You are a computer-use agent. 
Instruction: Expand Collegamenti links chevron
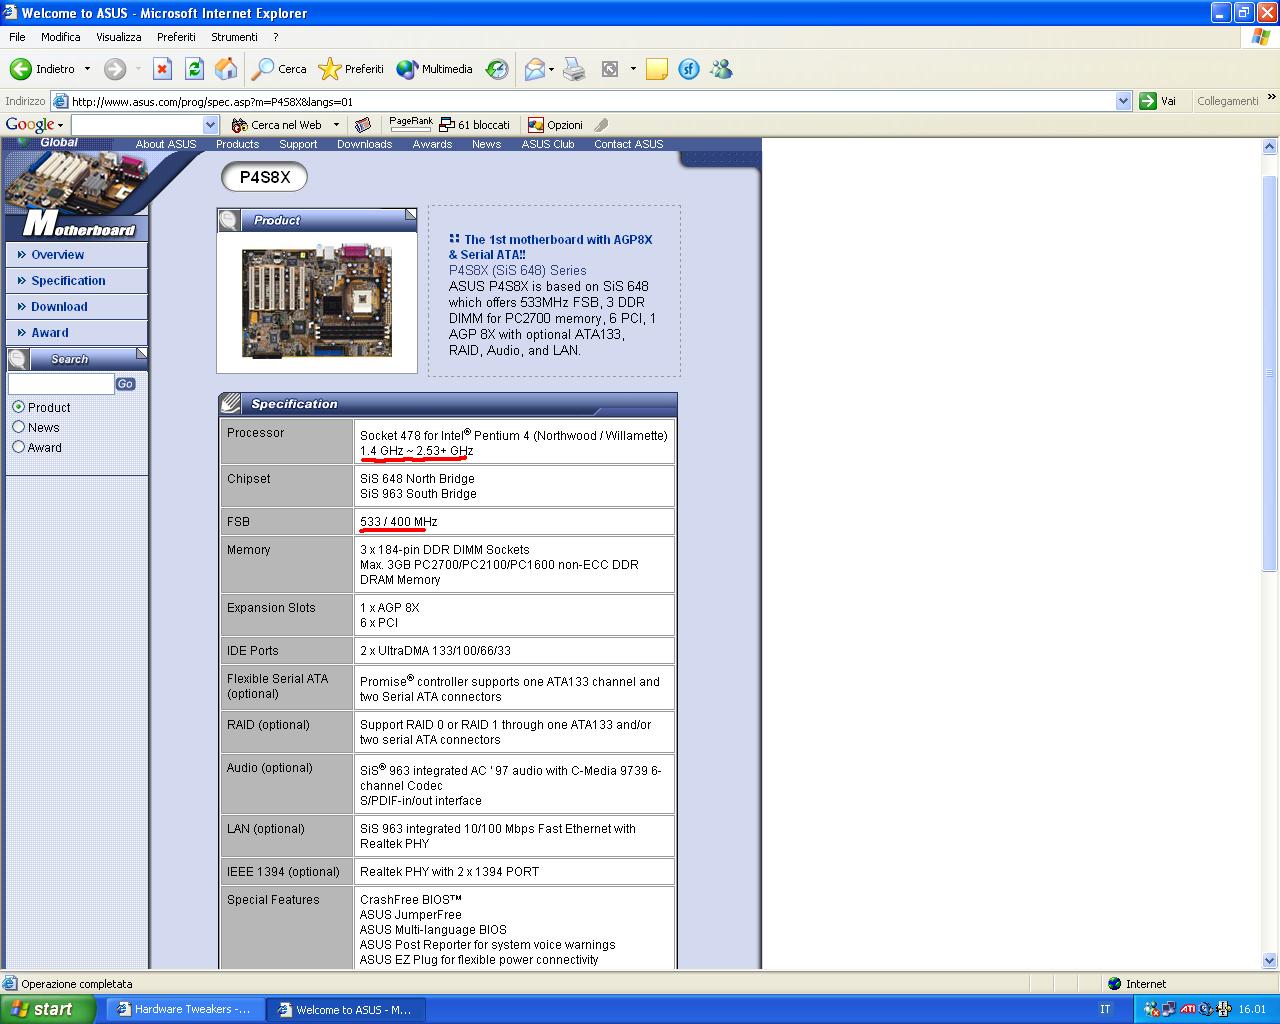click(x=1271, y=98)
